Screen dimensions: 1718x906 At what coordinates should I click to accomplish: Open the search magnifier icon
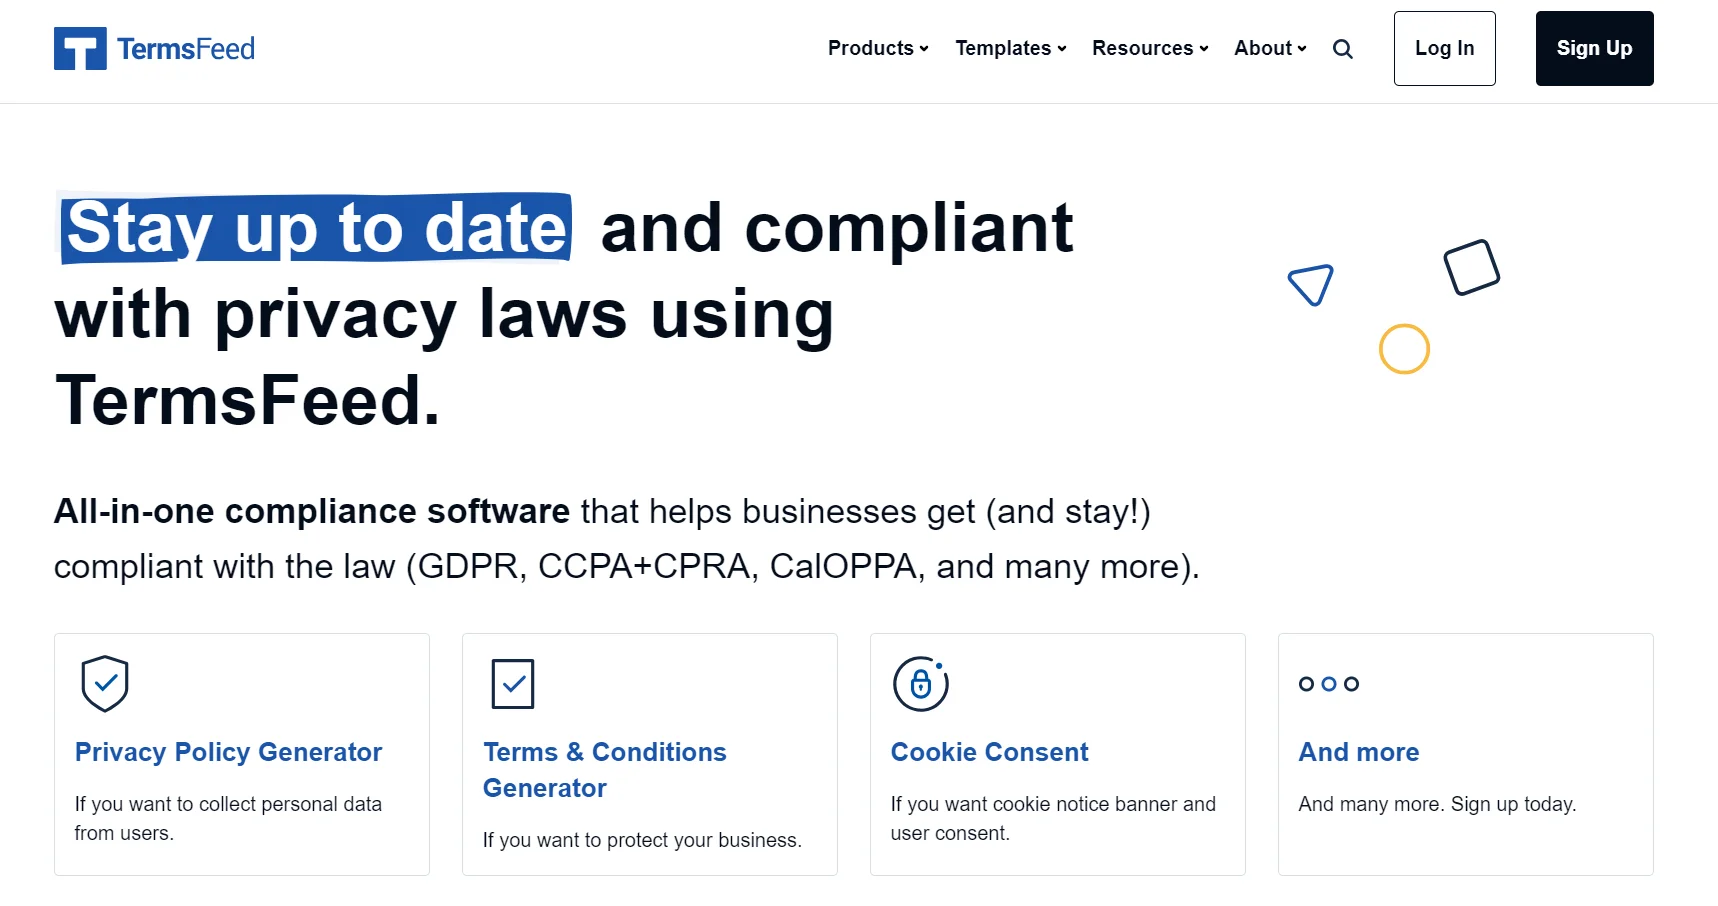point(1342,49)
